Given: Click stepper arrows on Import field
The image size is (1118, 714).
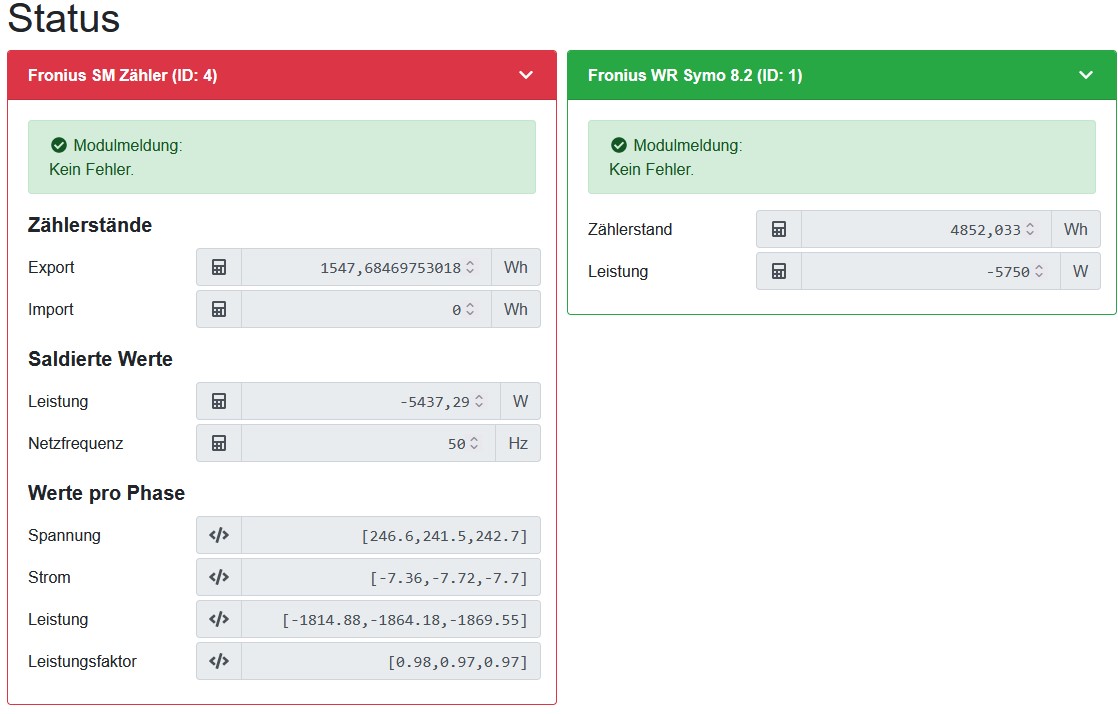Looking at the screenshot, I should [x=471, y=310].
